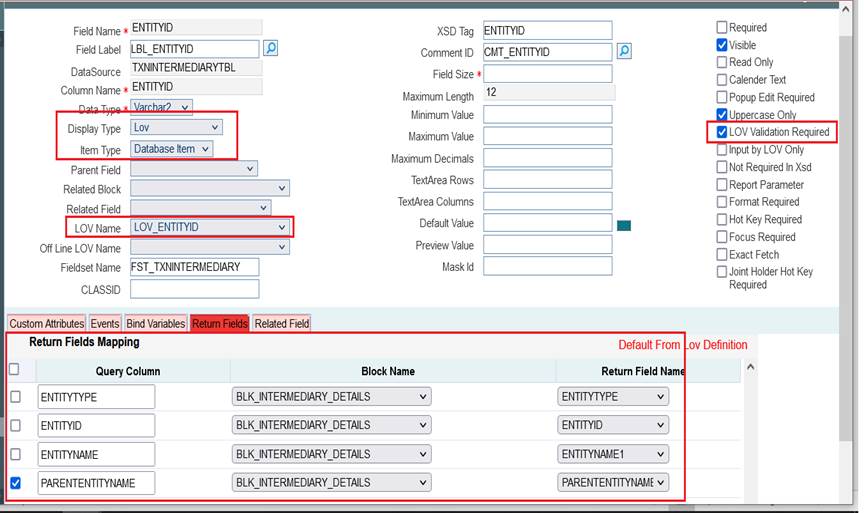Viewport: 864px width, 513px height.
Task: Check the Format Required checkbox
Action: coord(722,202)
